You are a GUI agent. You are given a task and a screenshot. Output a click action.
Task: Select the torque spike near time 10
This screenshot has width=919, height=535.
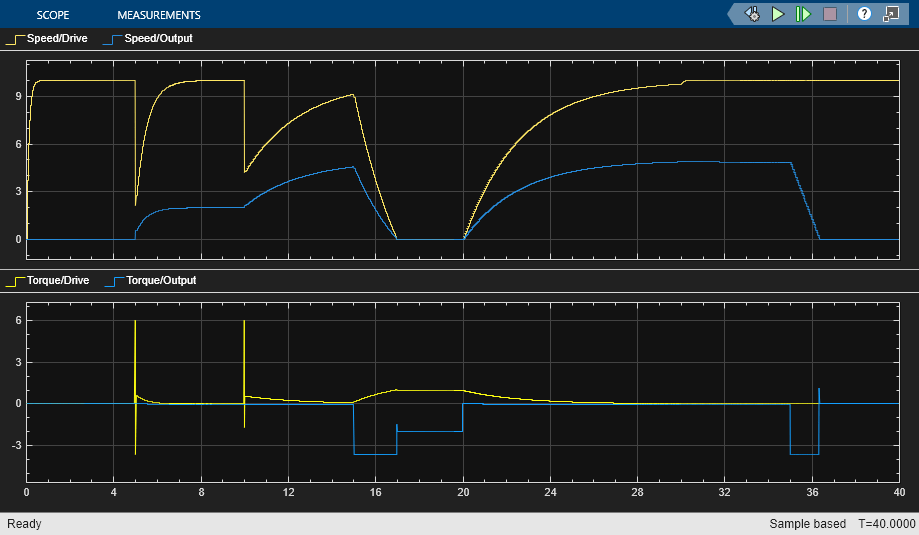[244, 374]
